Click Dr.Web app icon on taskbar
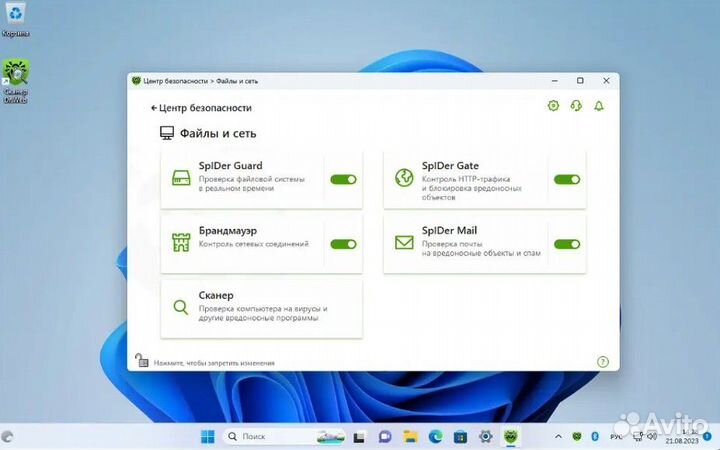This screenshot has height=450, width=720. coord(511,436)
